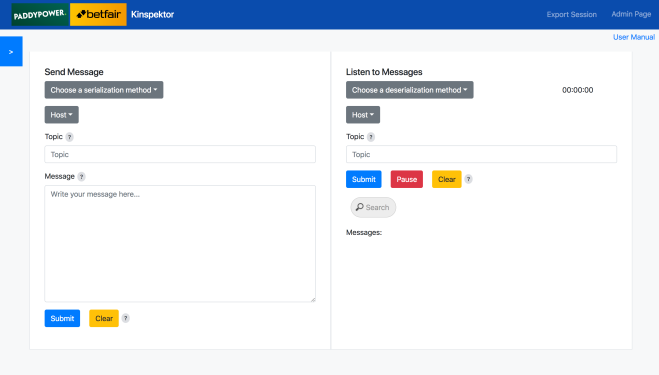The width and height of the screenshot is (659, 375).
Task: Open the User Manual link
Action: [x=634, y=37]
